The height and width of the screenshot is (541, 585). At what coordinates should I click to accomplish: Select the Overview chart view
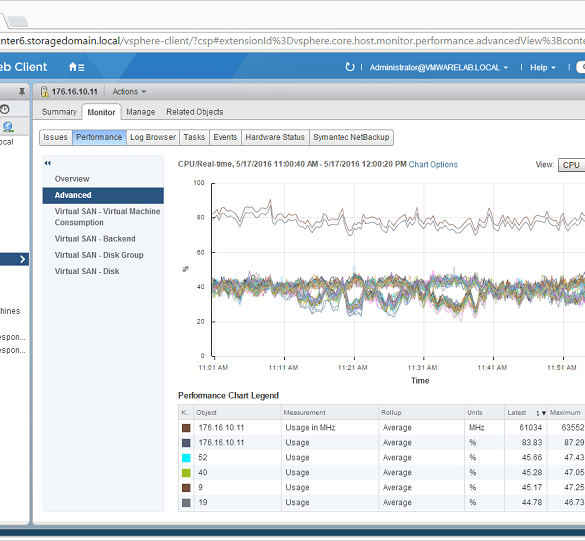(x=72, y=179)
